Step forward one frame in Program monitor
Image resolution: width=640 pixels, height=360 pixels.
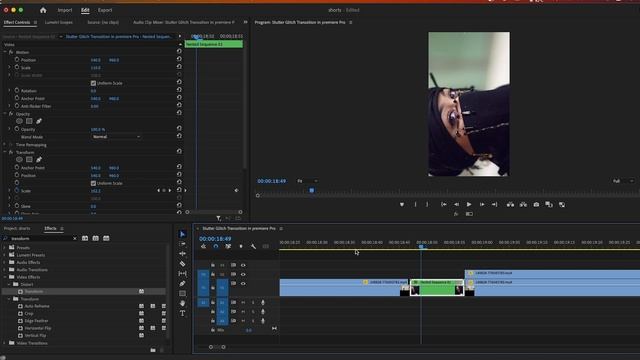(482, 204)
